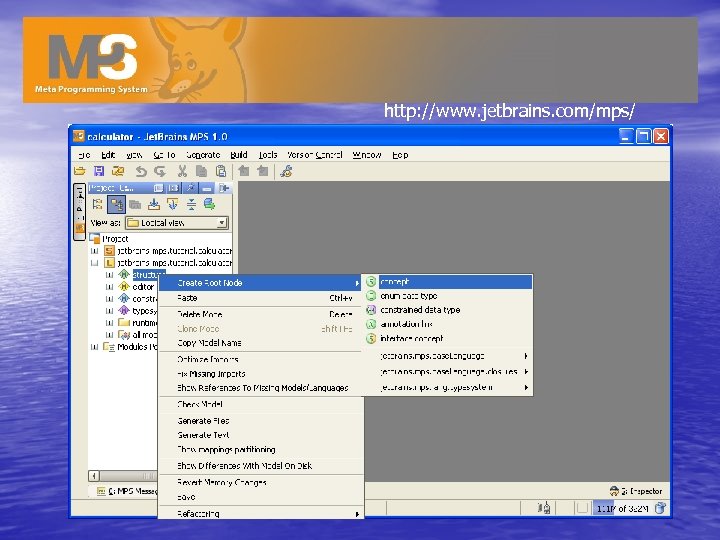Open the Tools menu

coord(268,155)
